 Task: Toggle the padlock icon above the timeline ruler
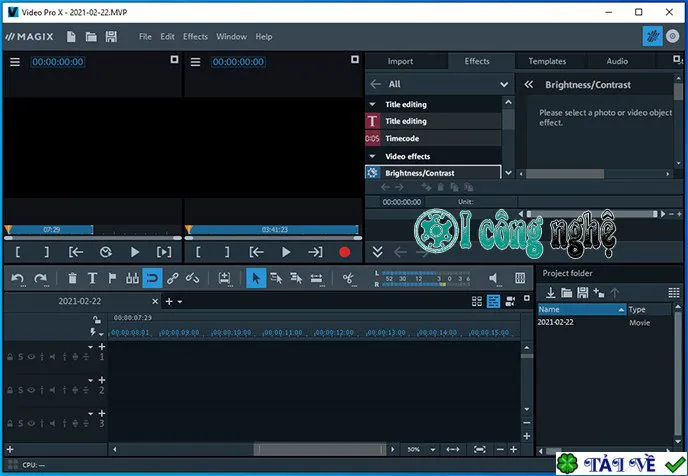[97, 319]
